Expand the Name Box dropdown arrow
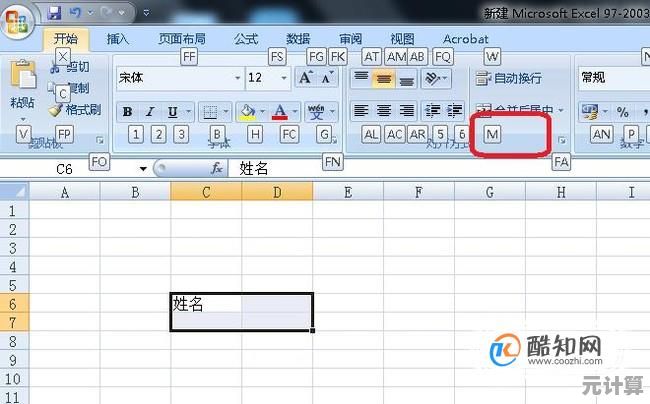 pyautogui.click(x=143, y=169)
